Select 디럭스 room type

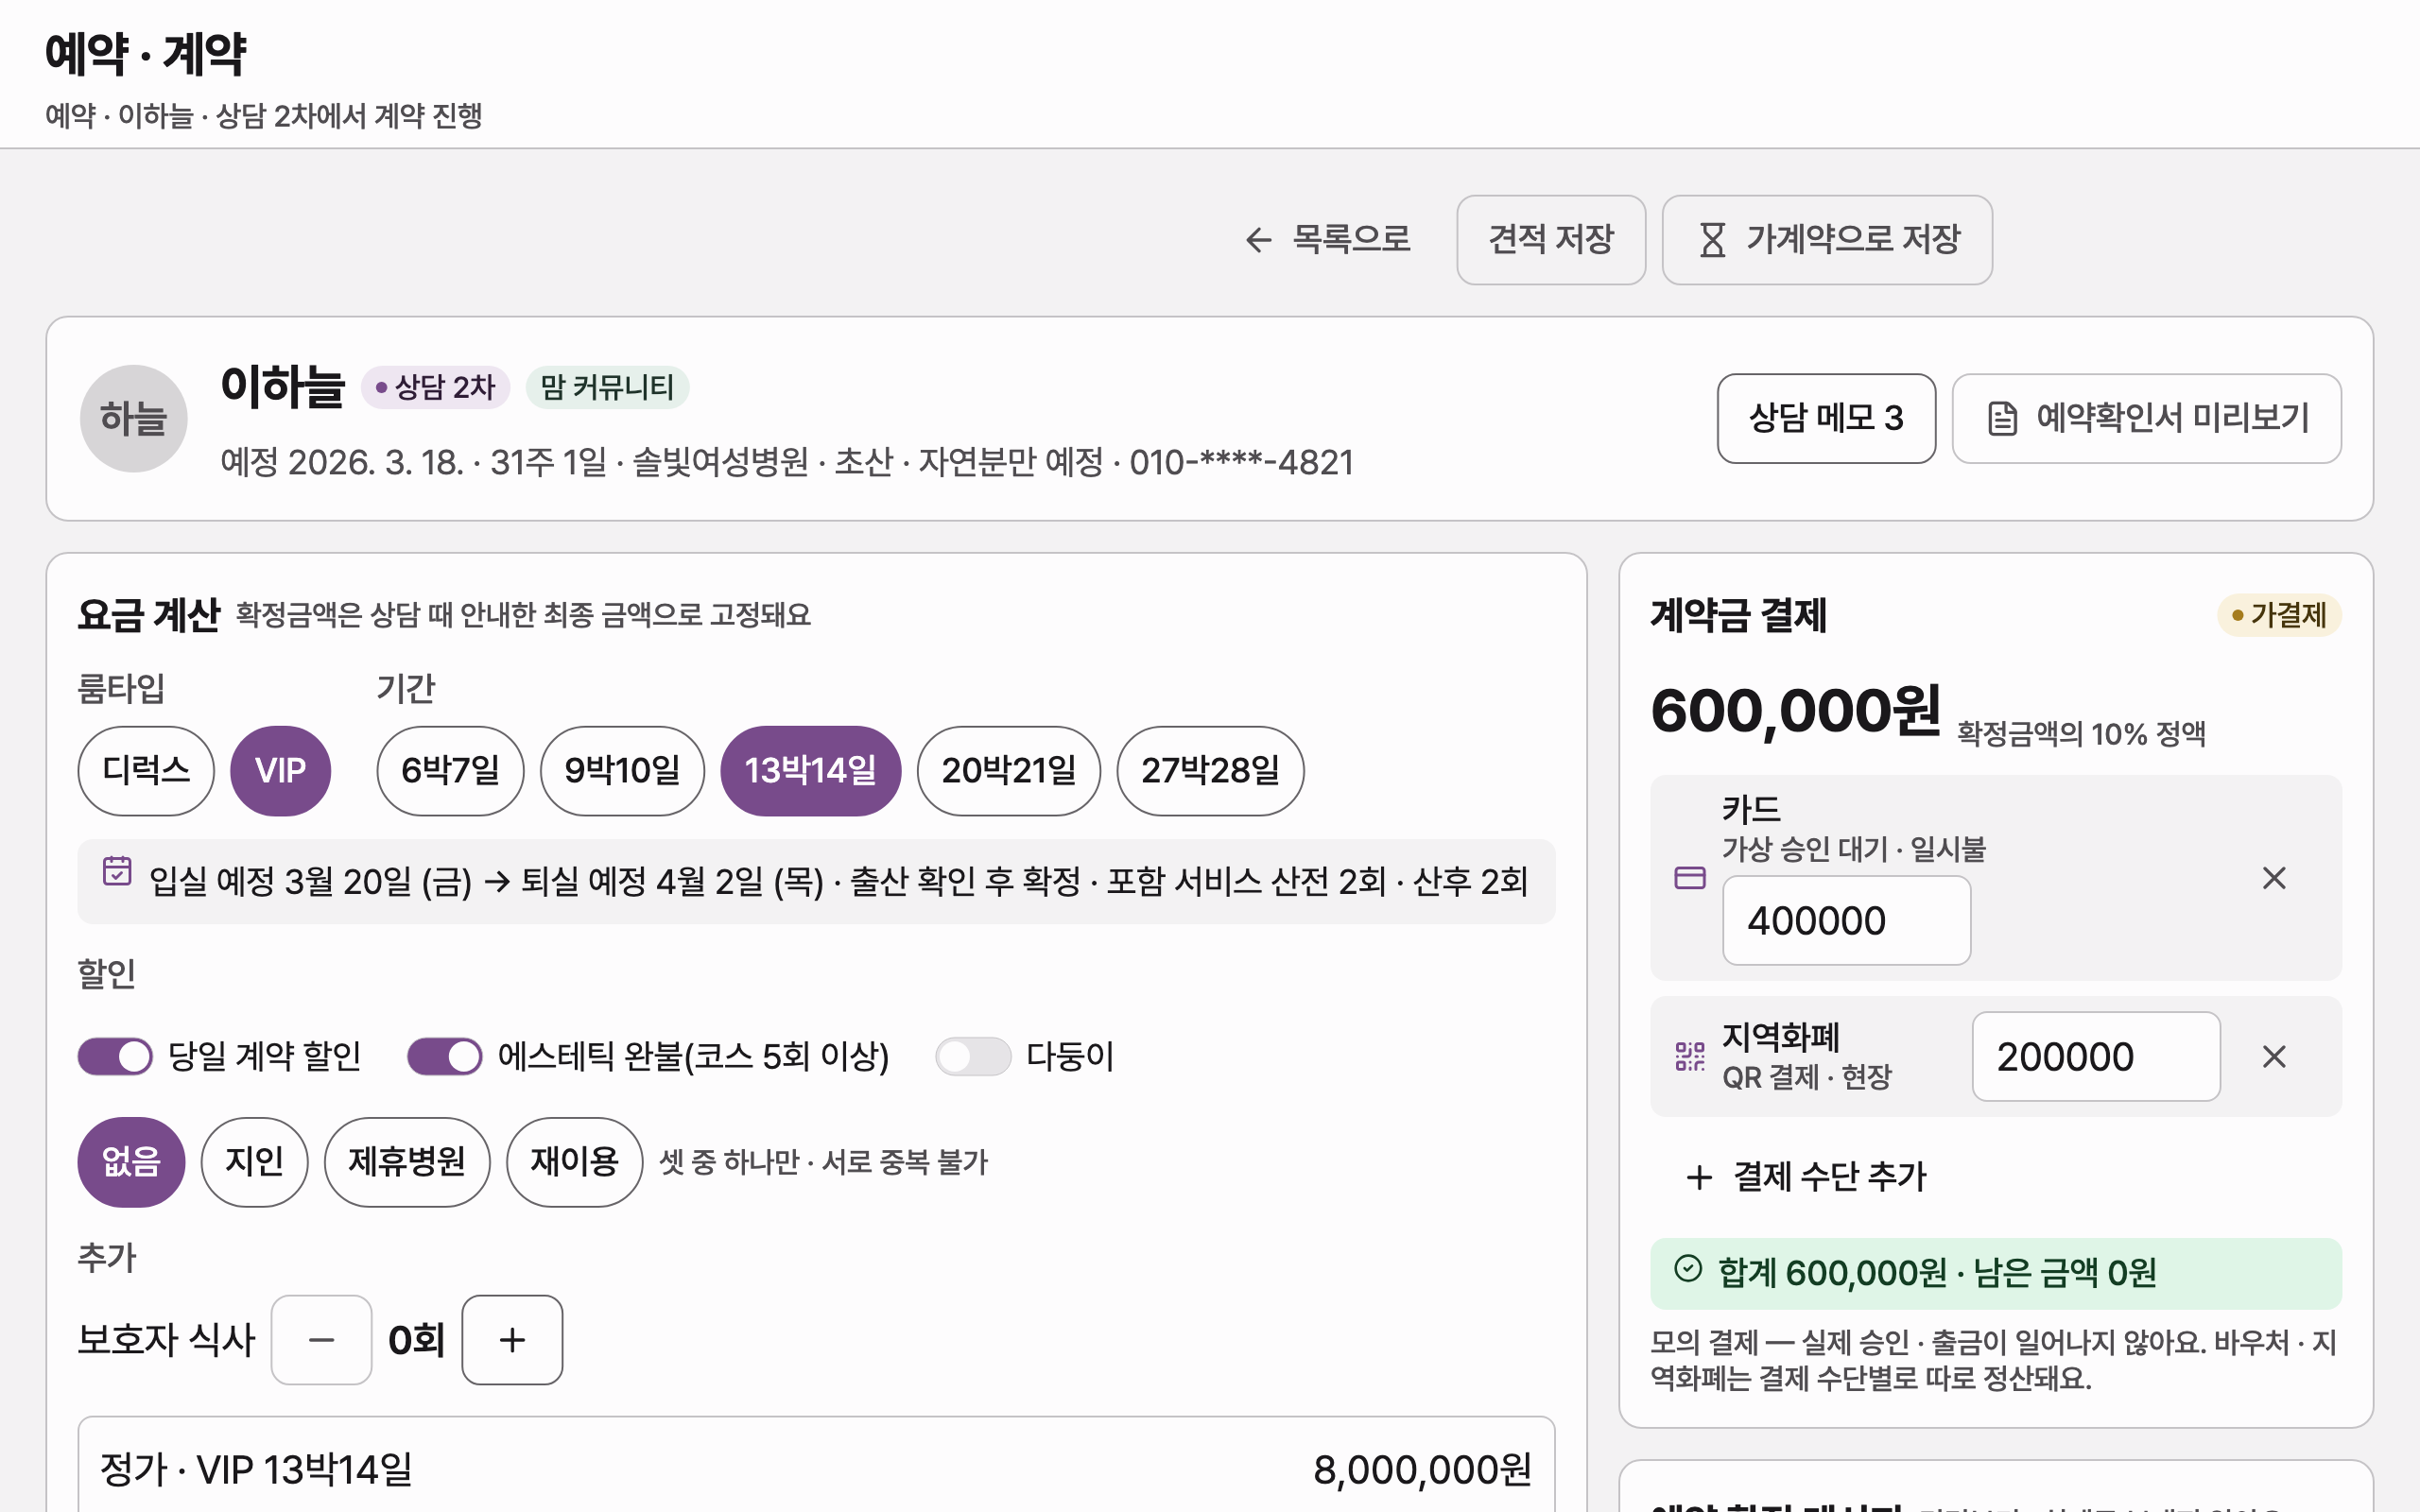146,771
